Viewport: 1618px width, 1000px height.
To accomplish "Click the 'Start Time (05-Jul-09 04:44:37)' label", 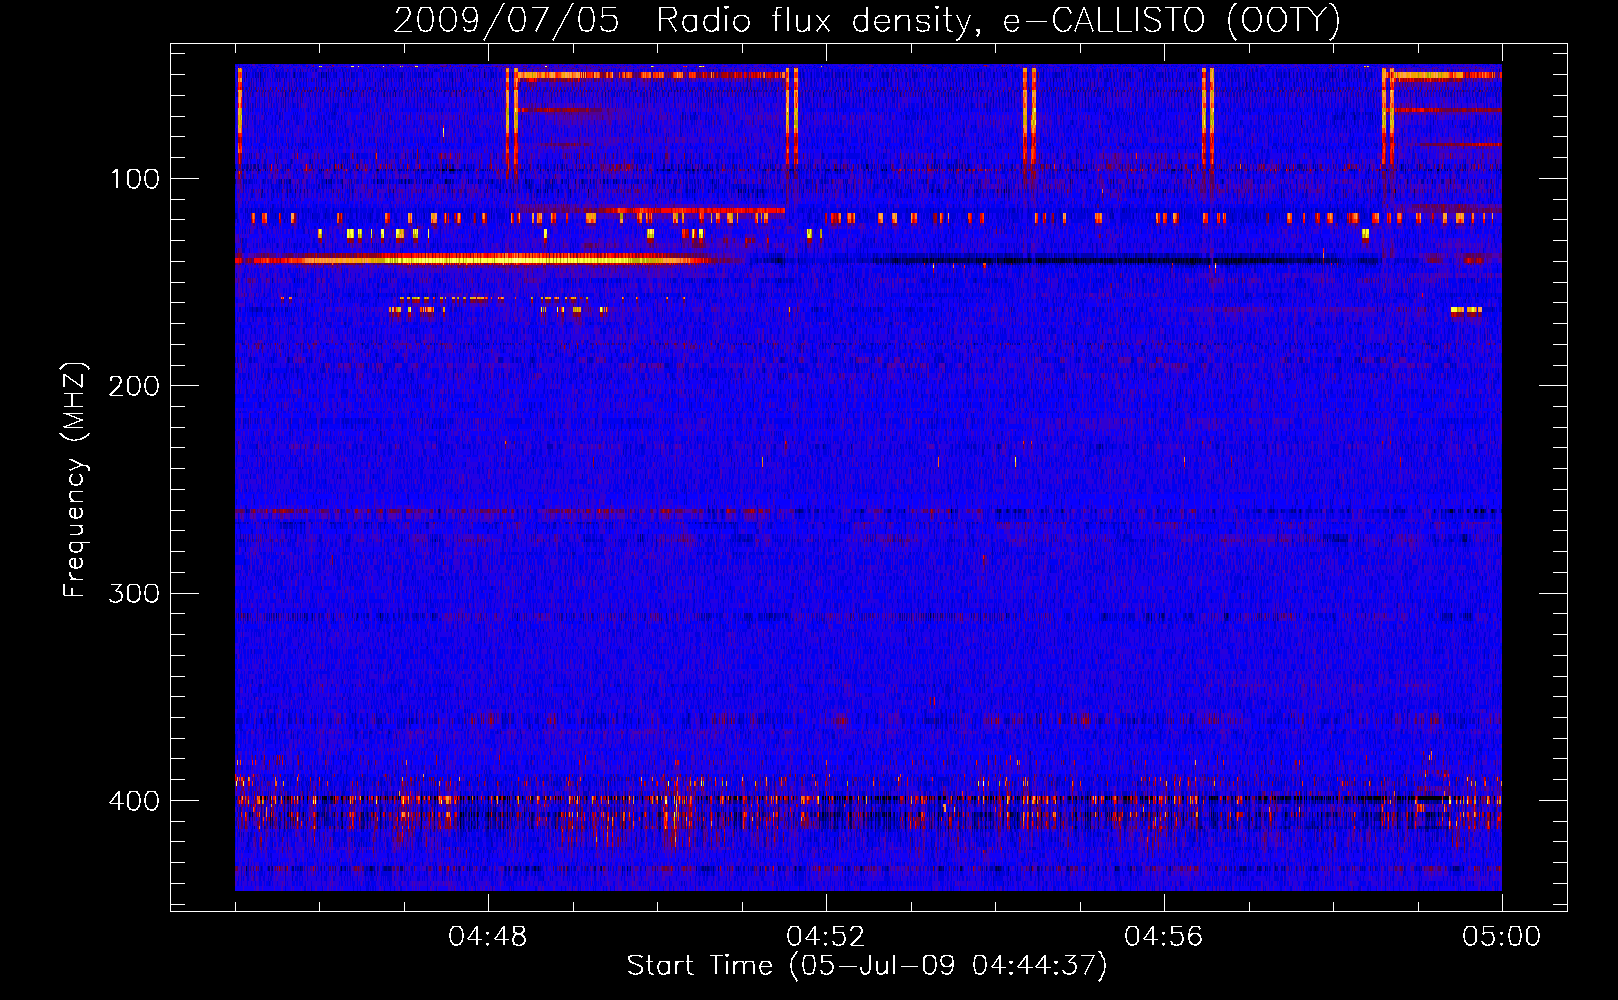I will 867,966.
